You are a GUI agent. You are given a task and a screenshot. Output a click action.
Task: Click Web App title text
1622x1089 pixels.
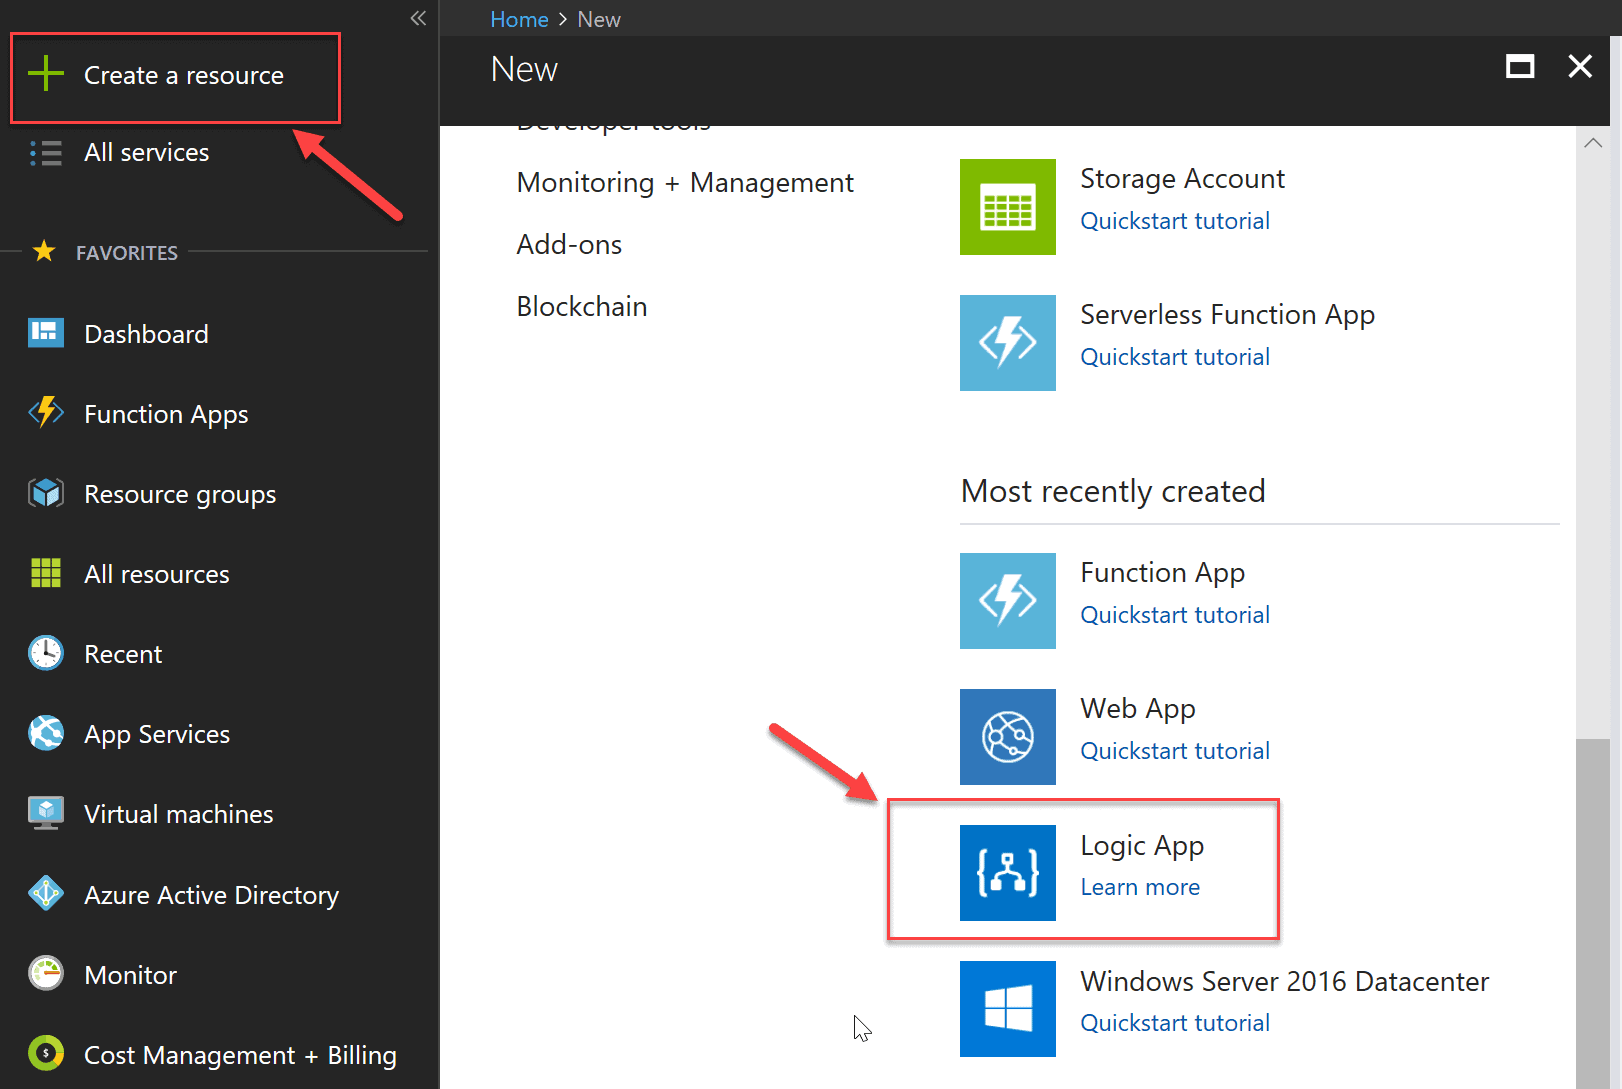[x=1138, y=709]
